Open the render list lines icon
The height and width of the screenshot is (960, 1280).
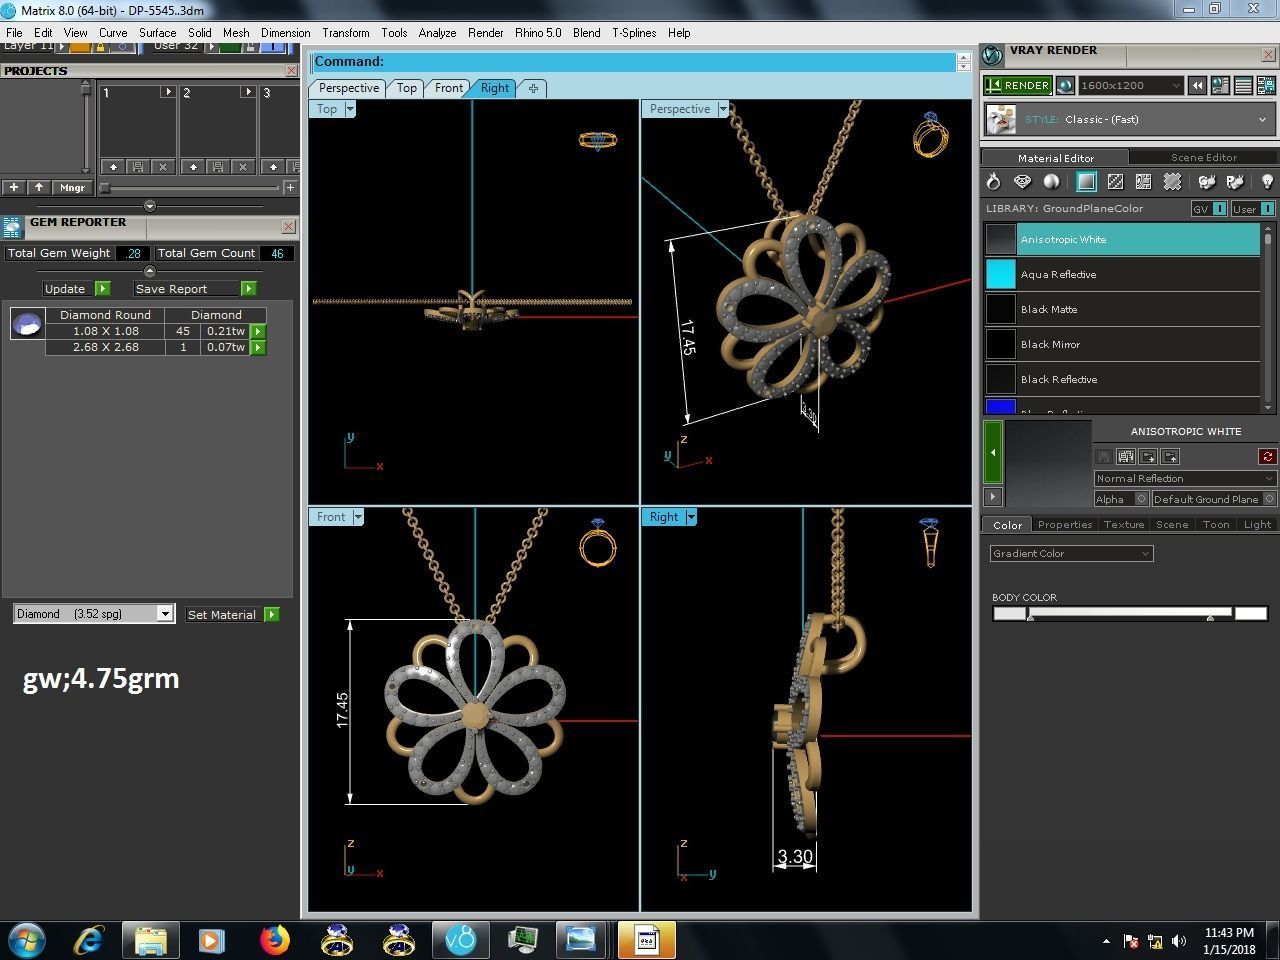click(x=1243, y=86)
